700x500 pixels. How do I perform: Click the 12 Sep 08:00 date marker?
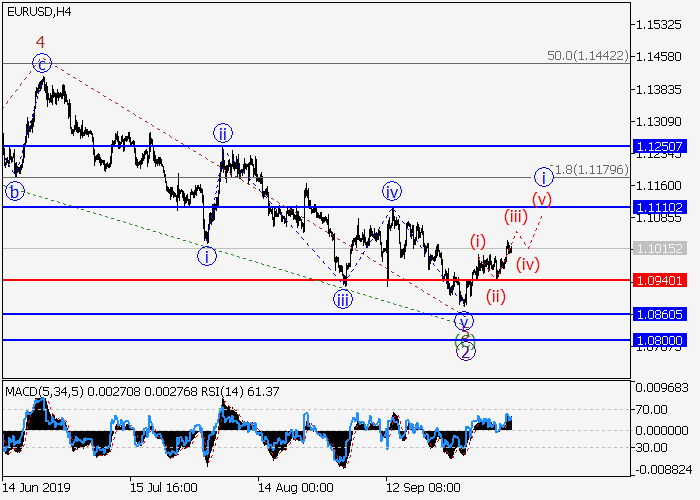point(424,489)
